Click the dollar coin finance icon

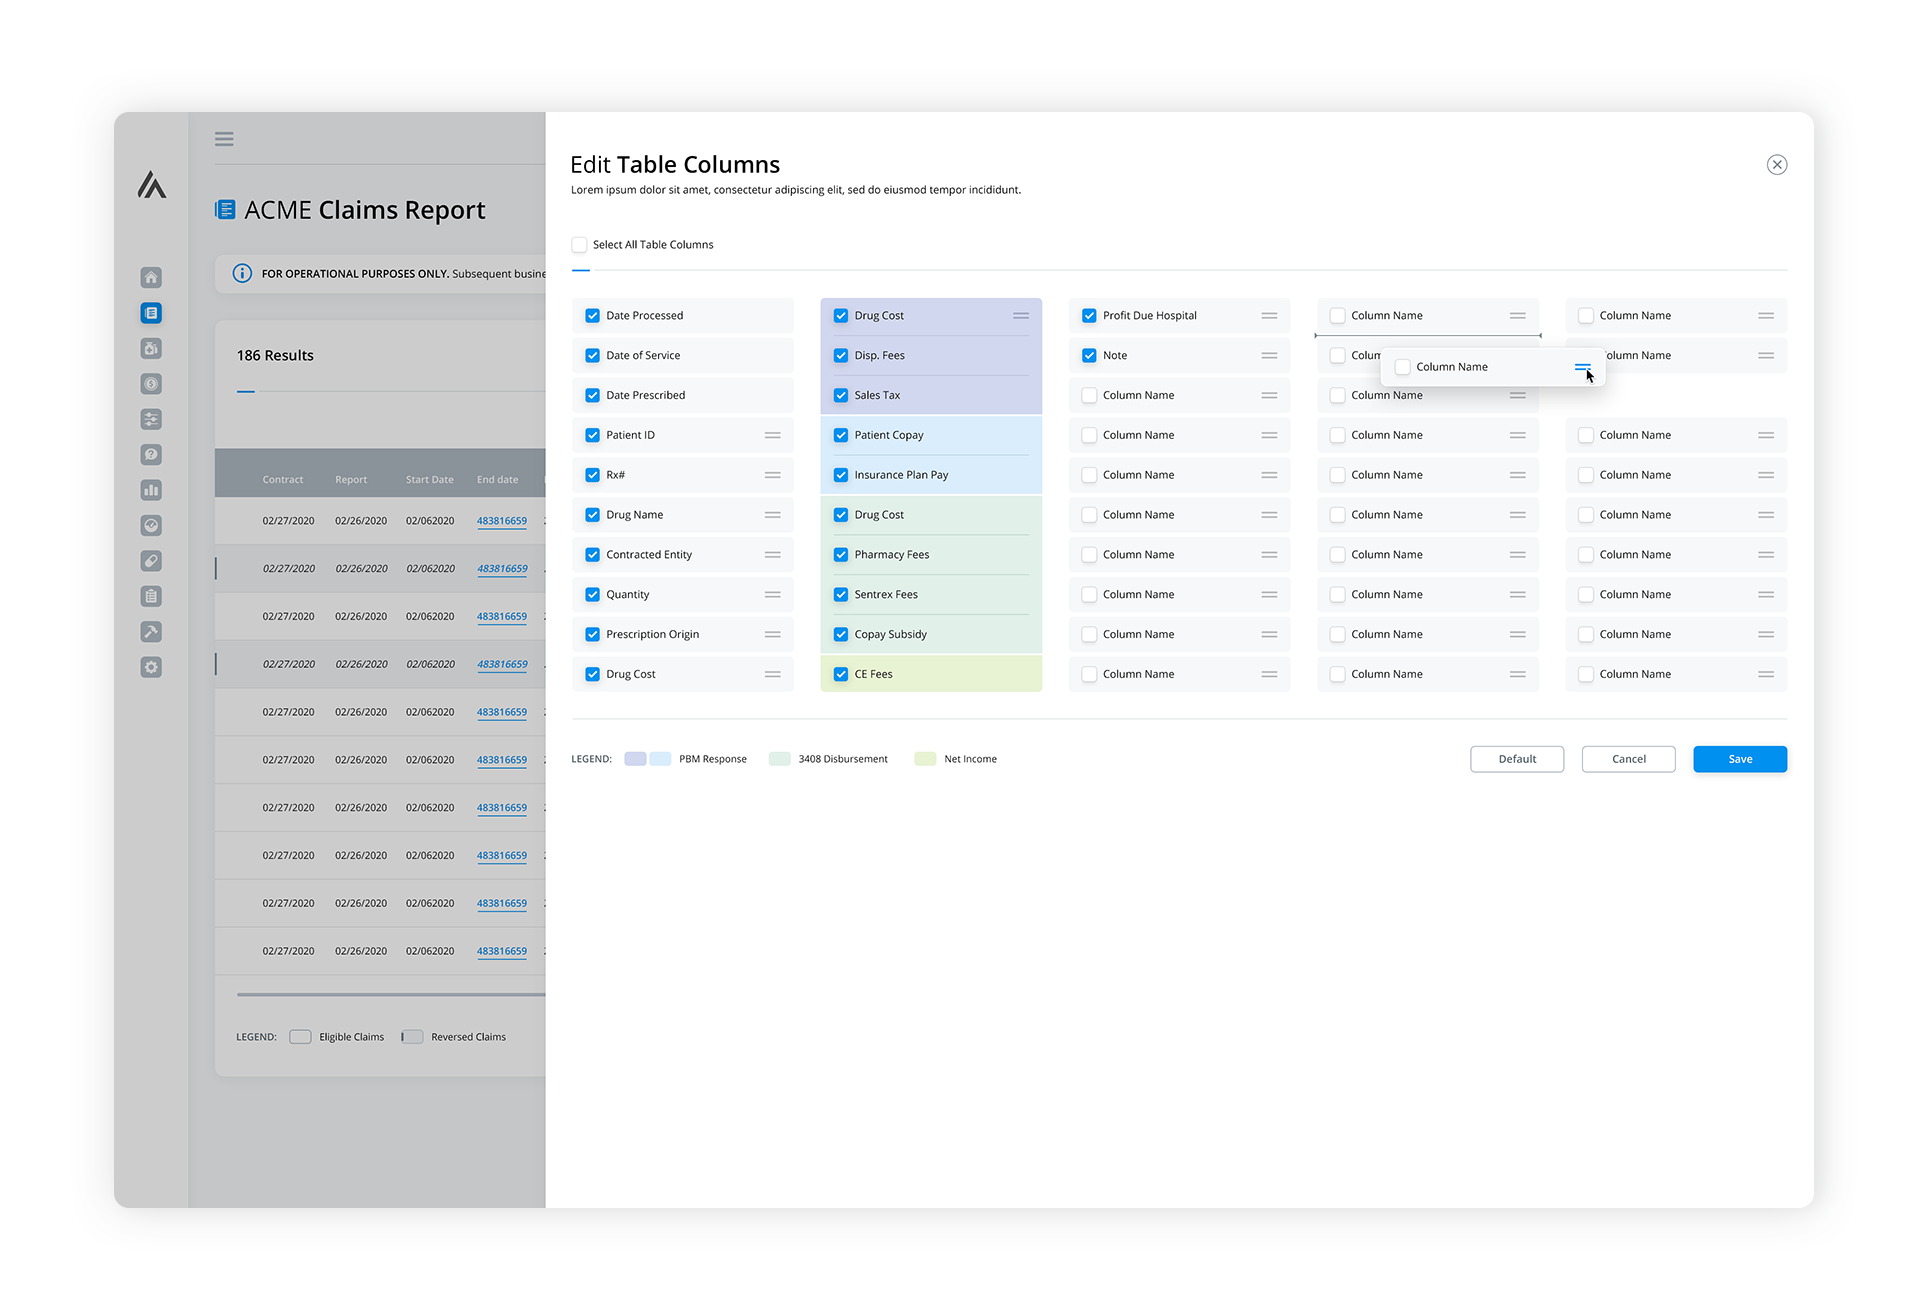pos(151,383)
